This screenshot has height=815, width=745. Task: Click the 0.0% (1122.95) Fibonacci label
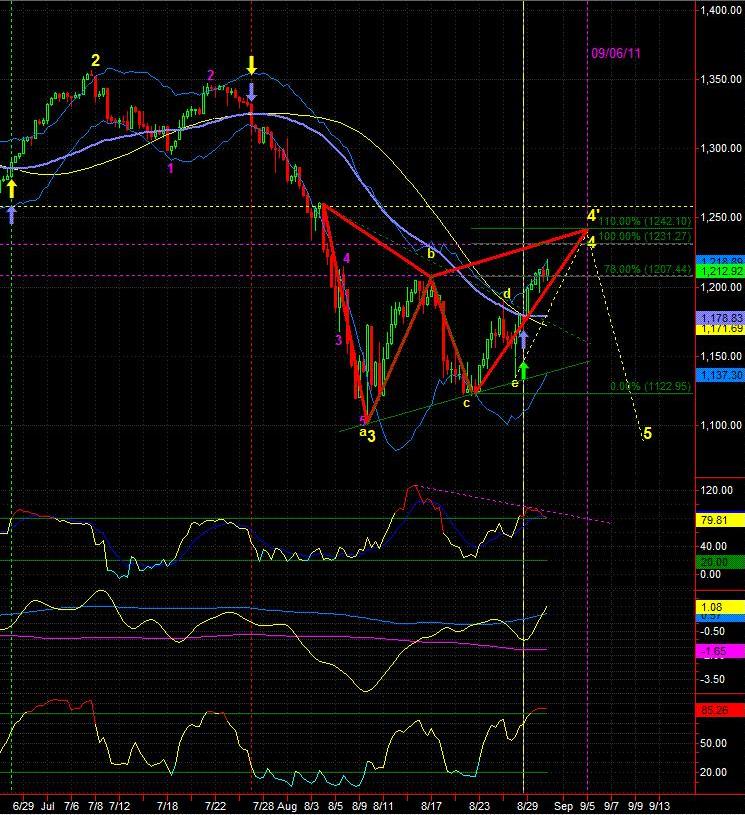click(650, 386)
